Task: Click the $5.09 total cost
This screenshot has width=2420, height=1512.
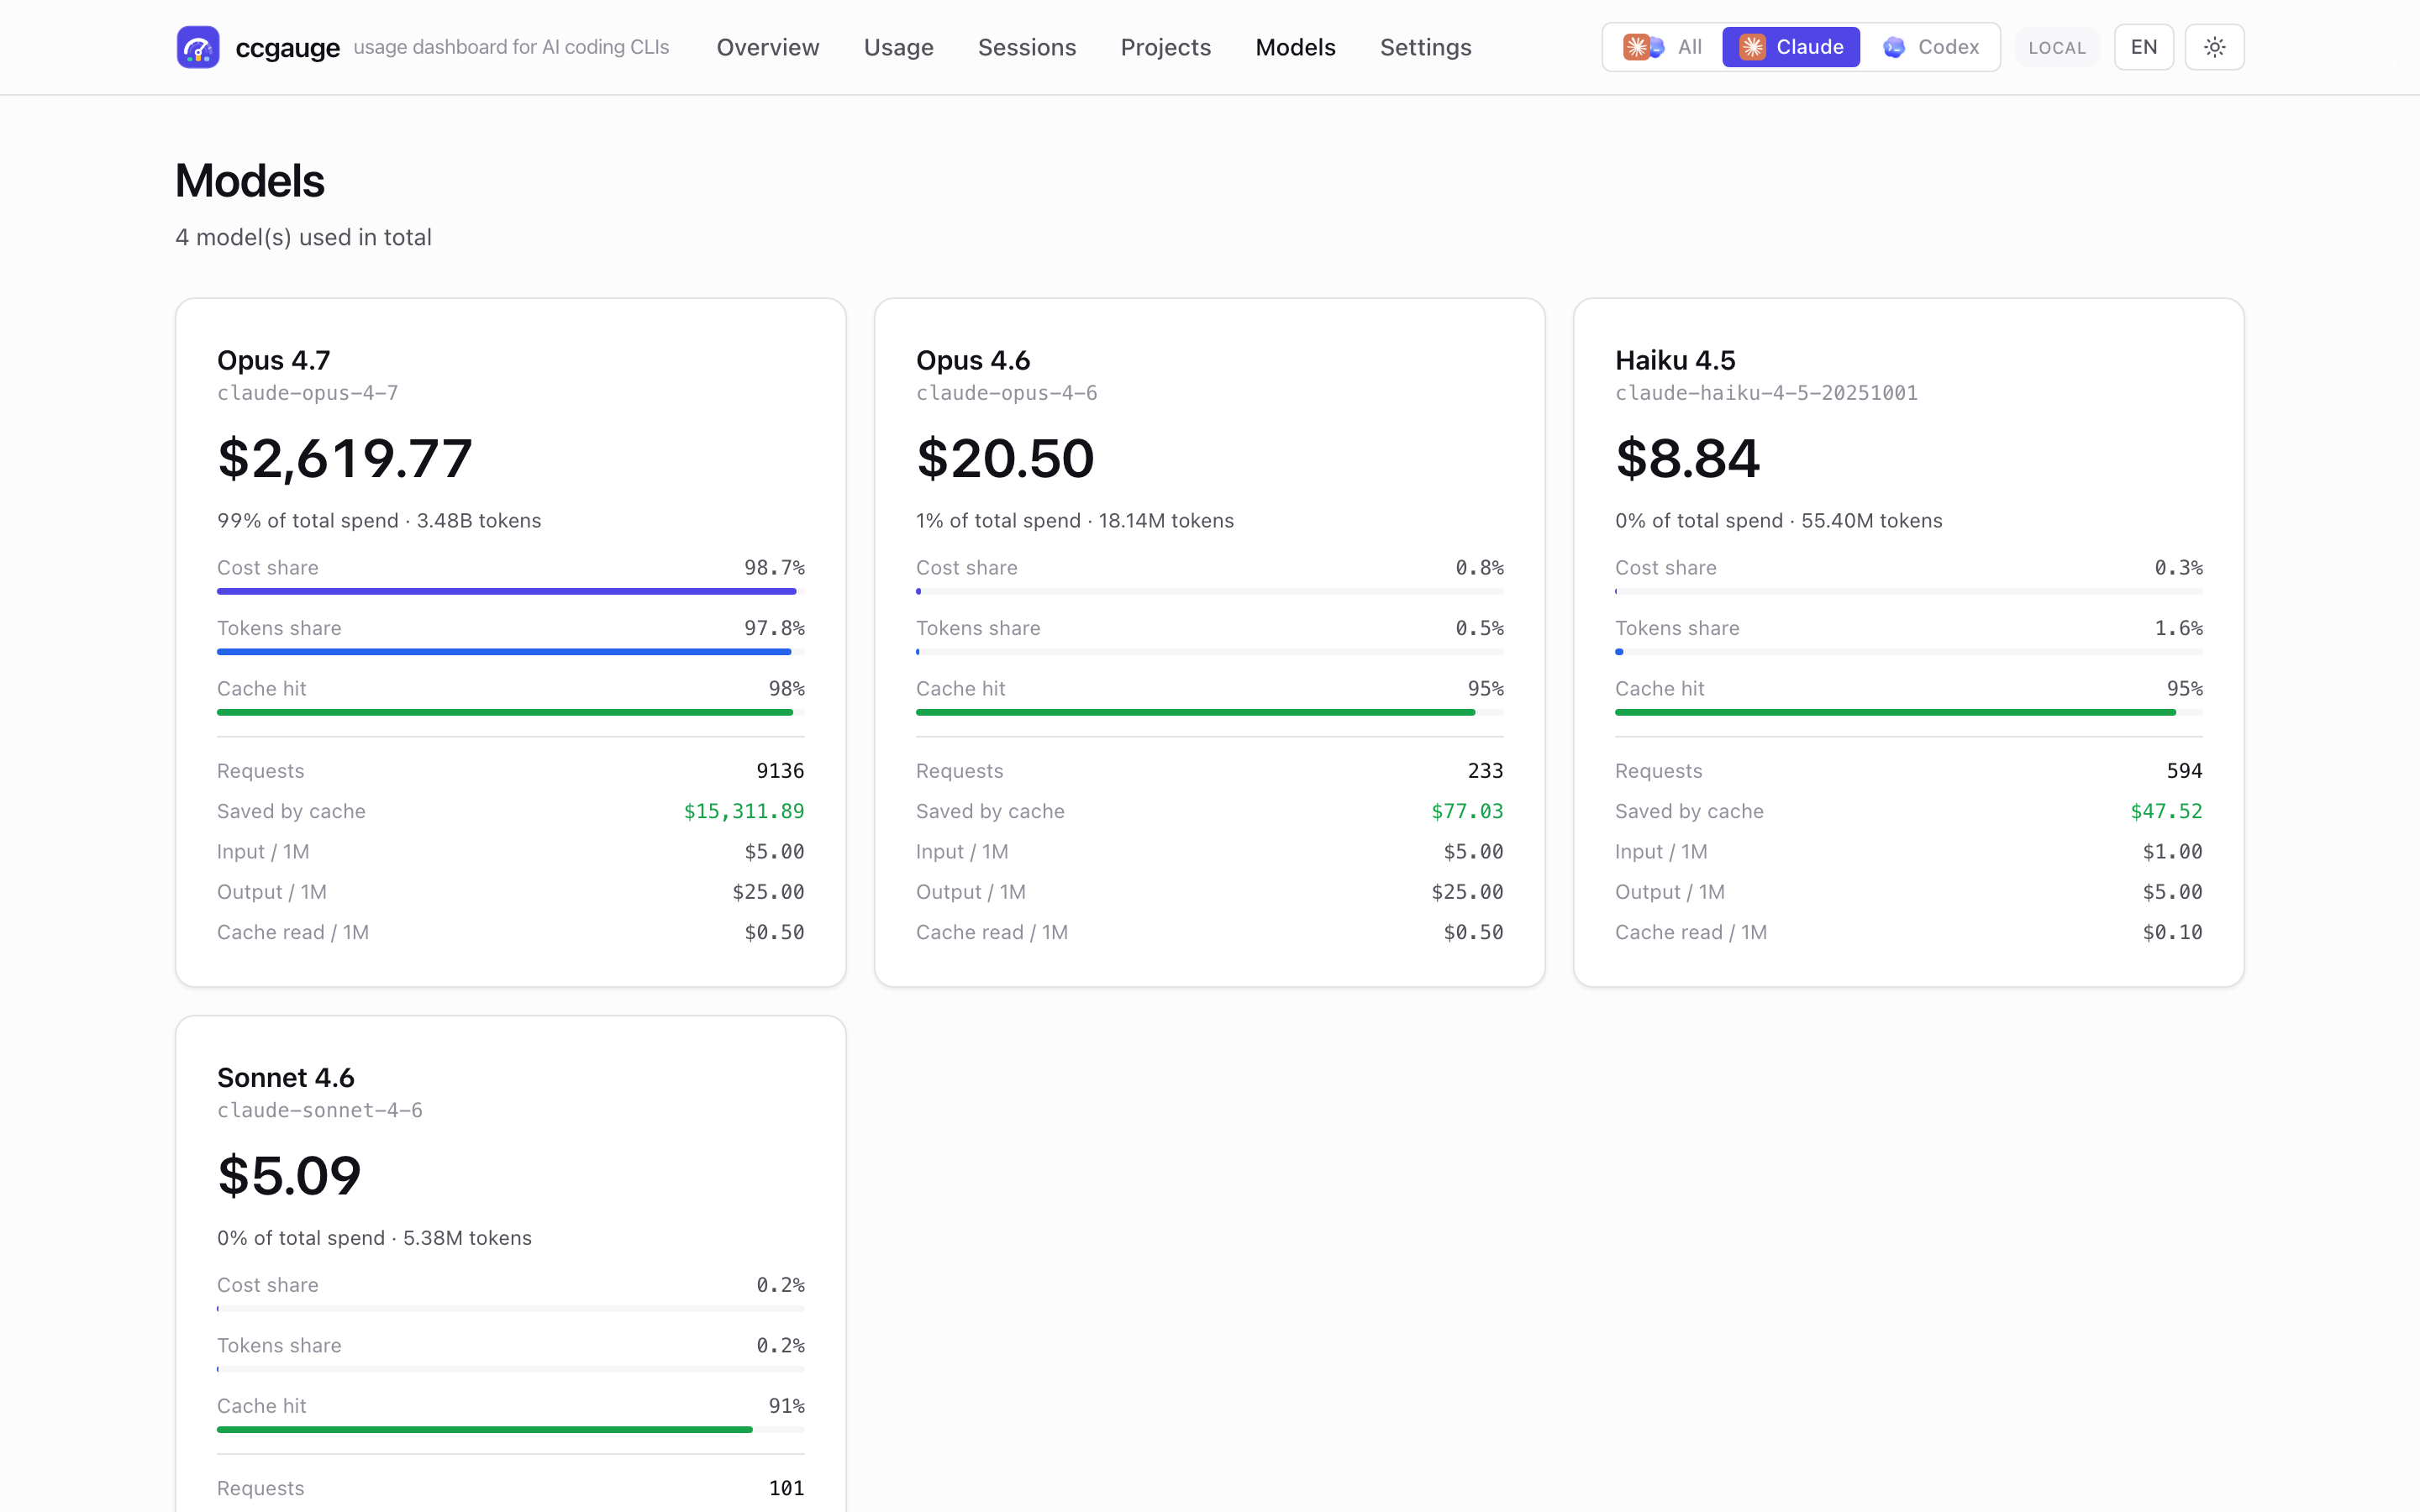Action: point(289,1175)
